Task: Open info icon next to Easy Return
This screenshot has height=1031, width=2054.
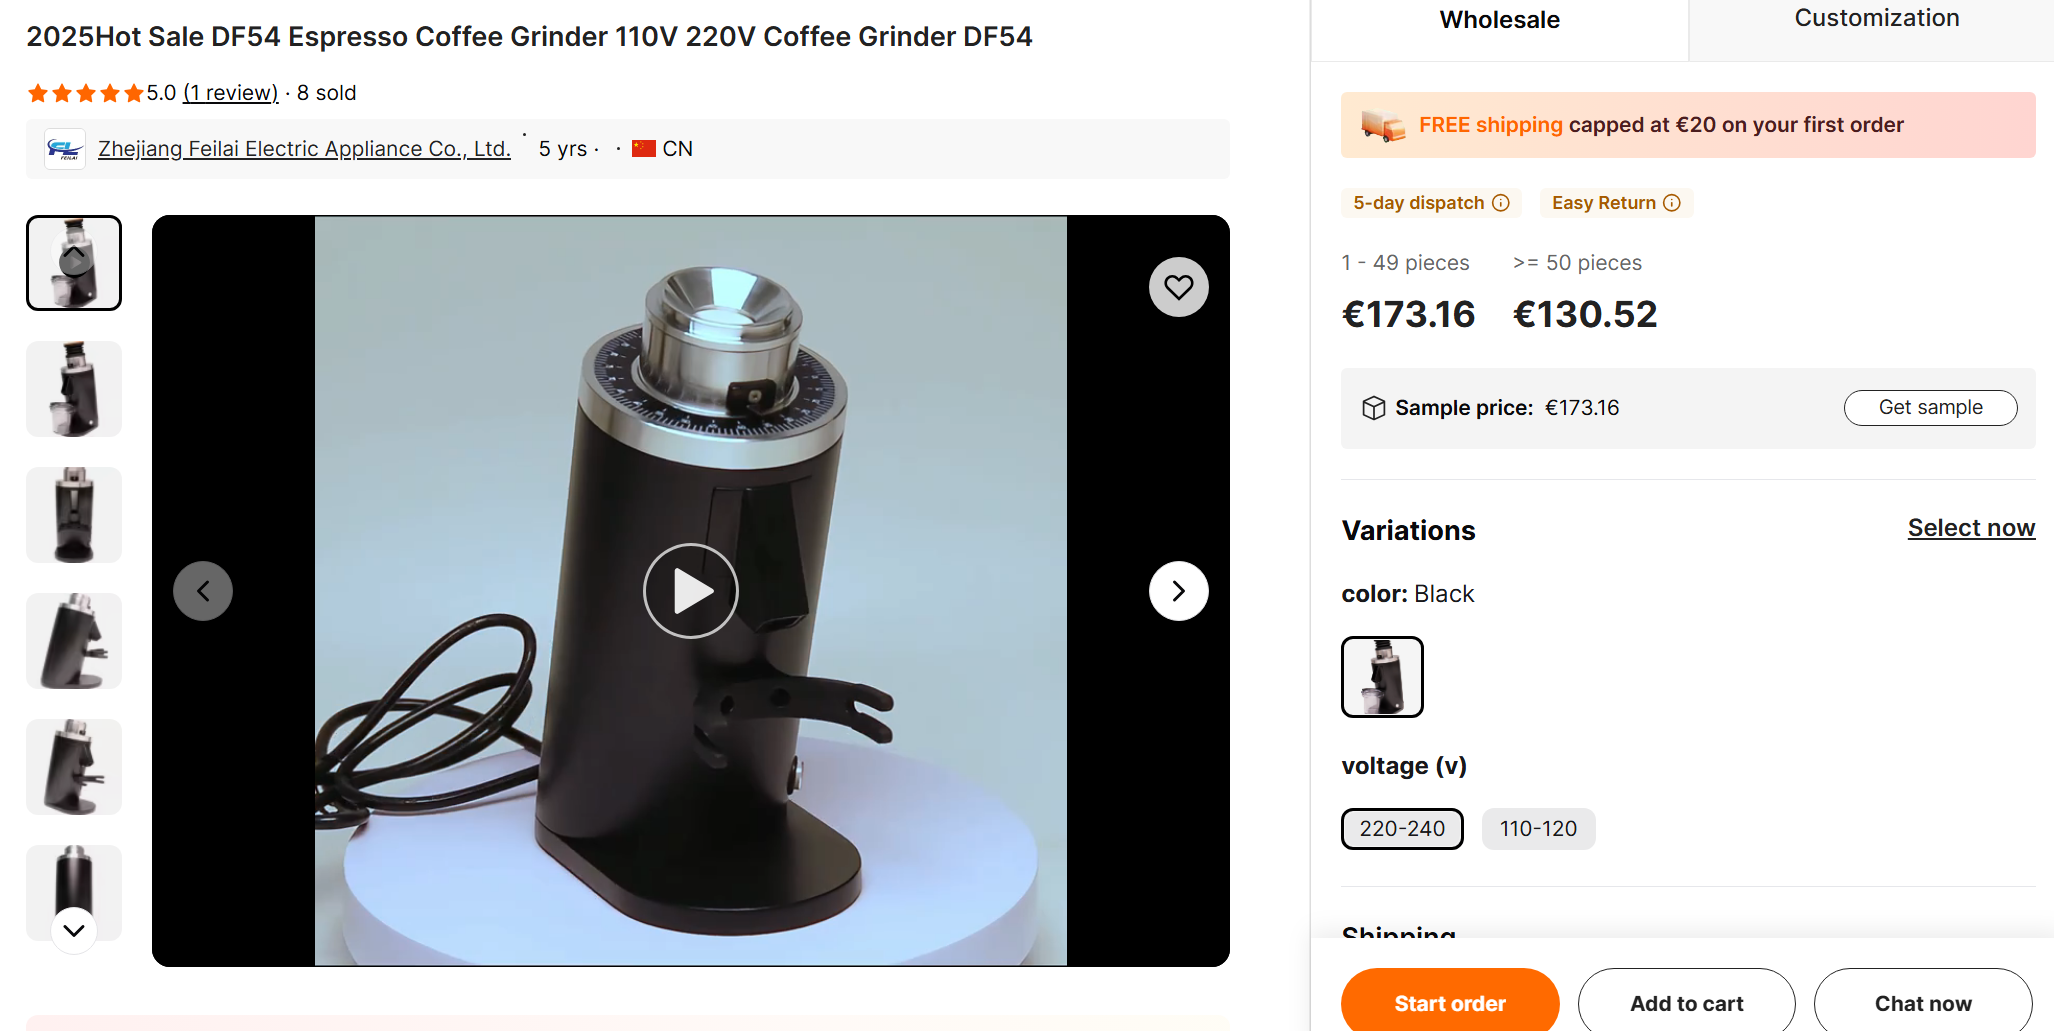Action: [1672, 203]
